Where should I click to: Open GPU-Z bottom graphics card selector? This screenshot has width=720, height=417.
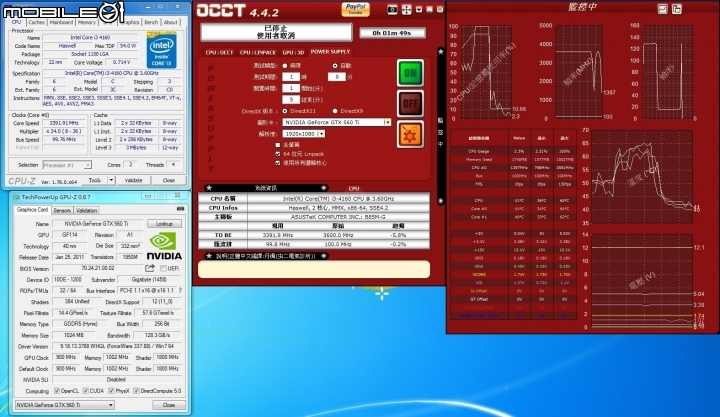pyautogui.click(x=65, y=405)
